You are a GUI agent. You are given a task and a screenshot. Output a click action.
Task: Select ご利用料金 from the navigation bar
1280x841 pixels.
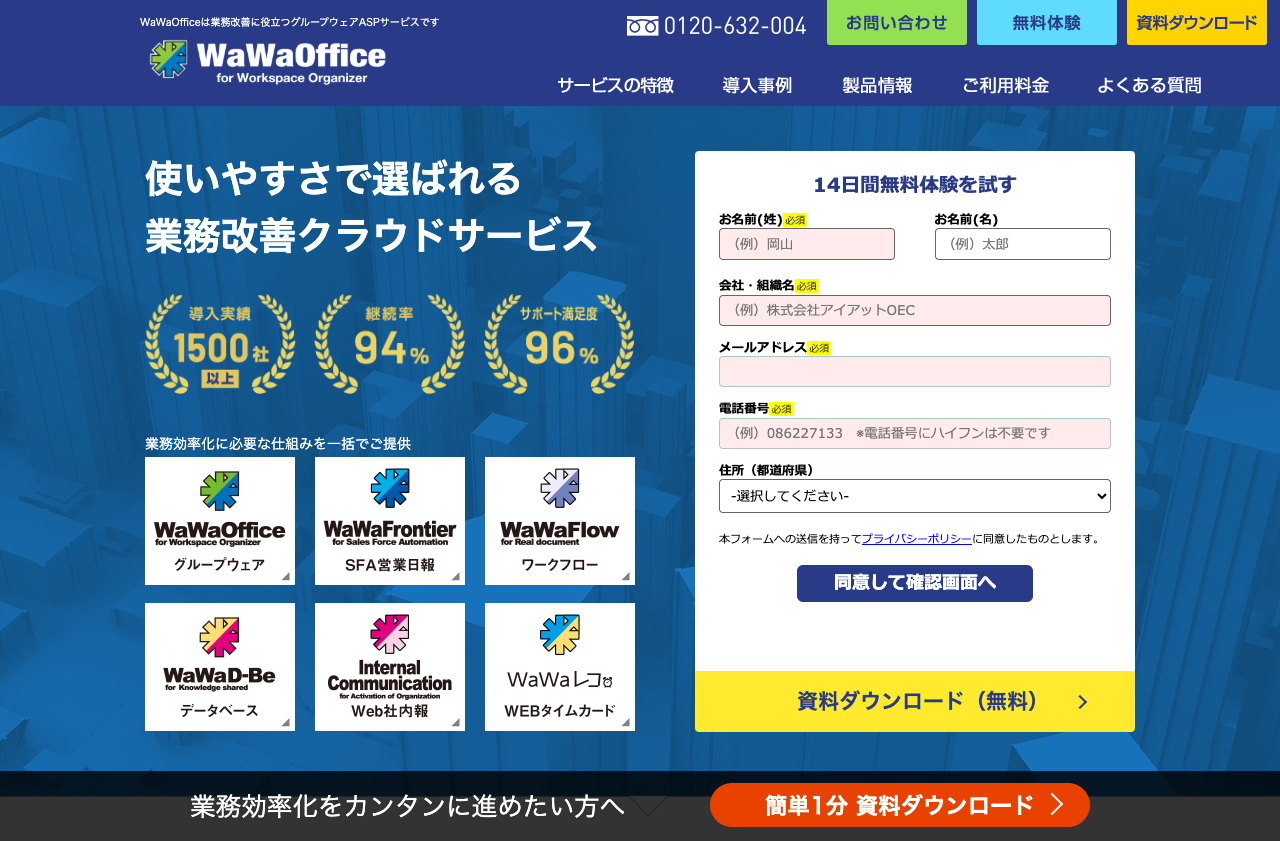1005,86
